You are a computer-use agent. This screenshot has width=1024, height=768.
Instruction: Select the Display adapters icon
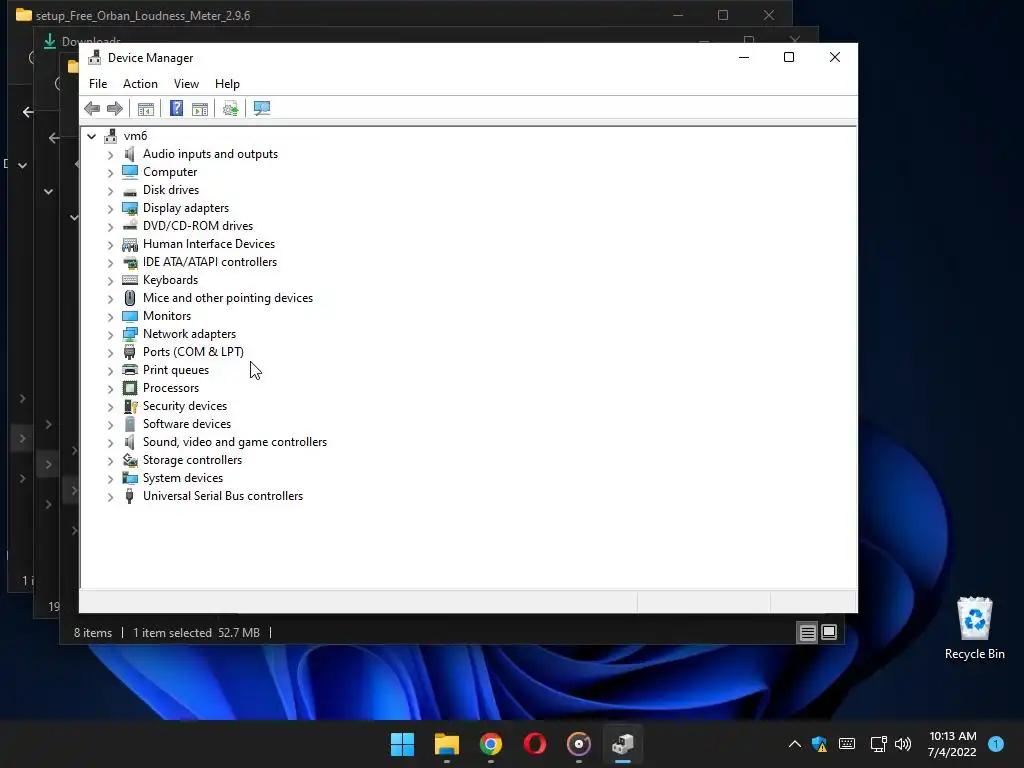pyautogui.click(x=130, y=208)
